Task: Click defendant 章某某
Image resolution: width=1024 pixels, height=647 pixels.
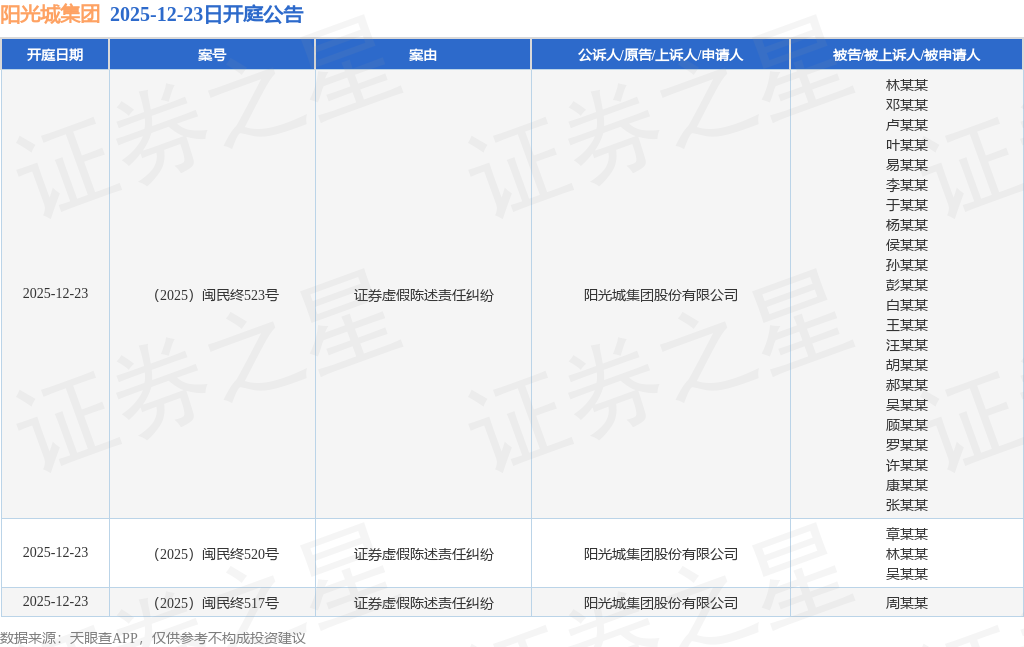Action: coord(906,534)
